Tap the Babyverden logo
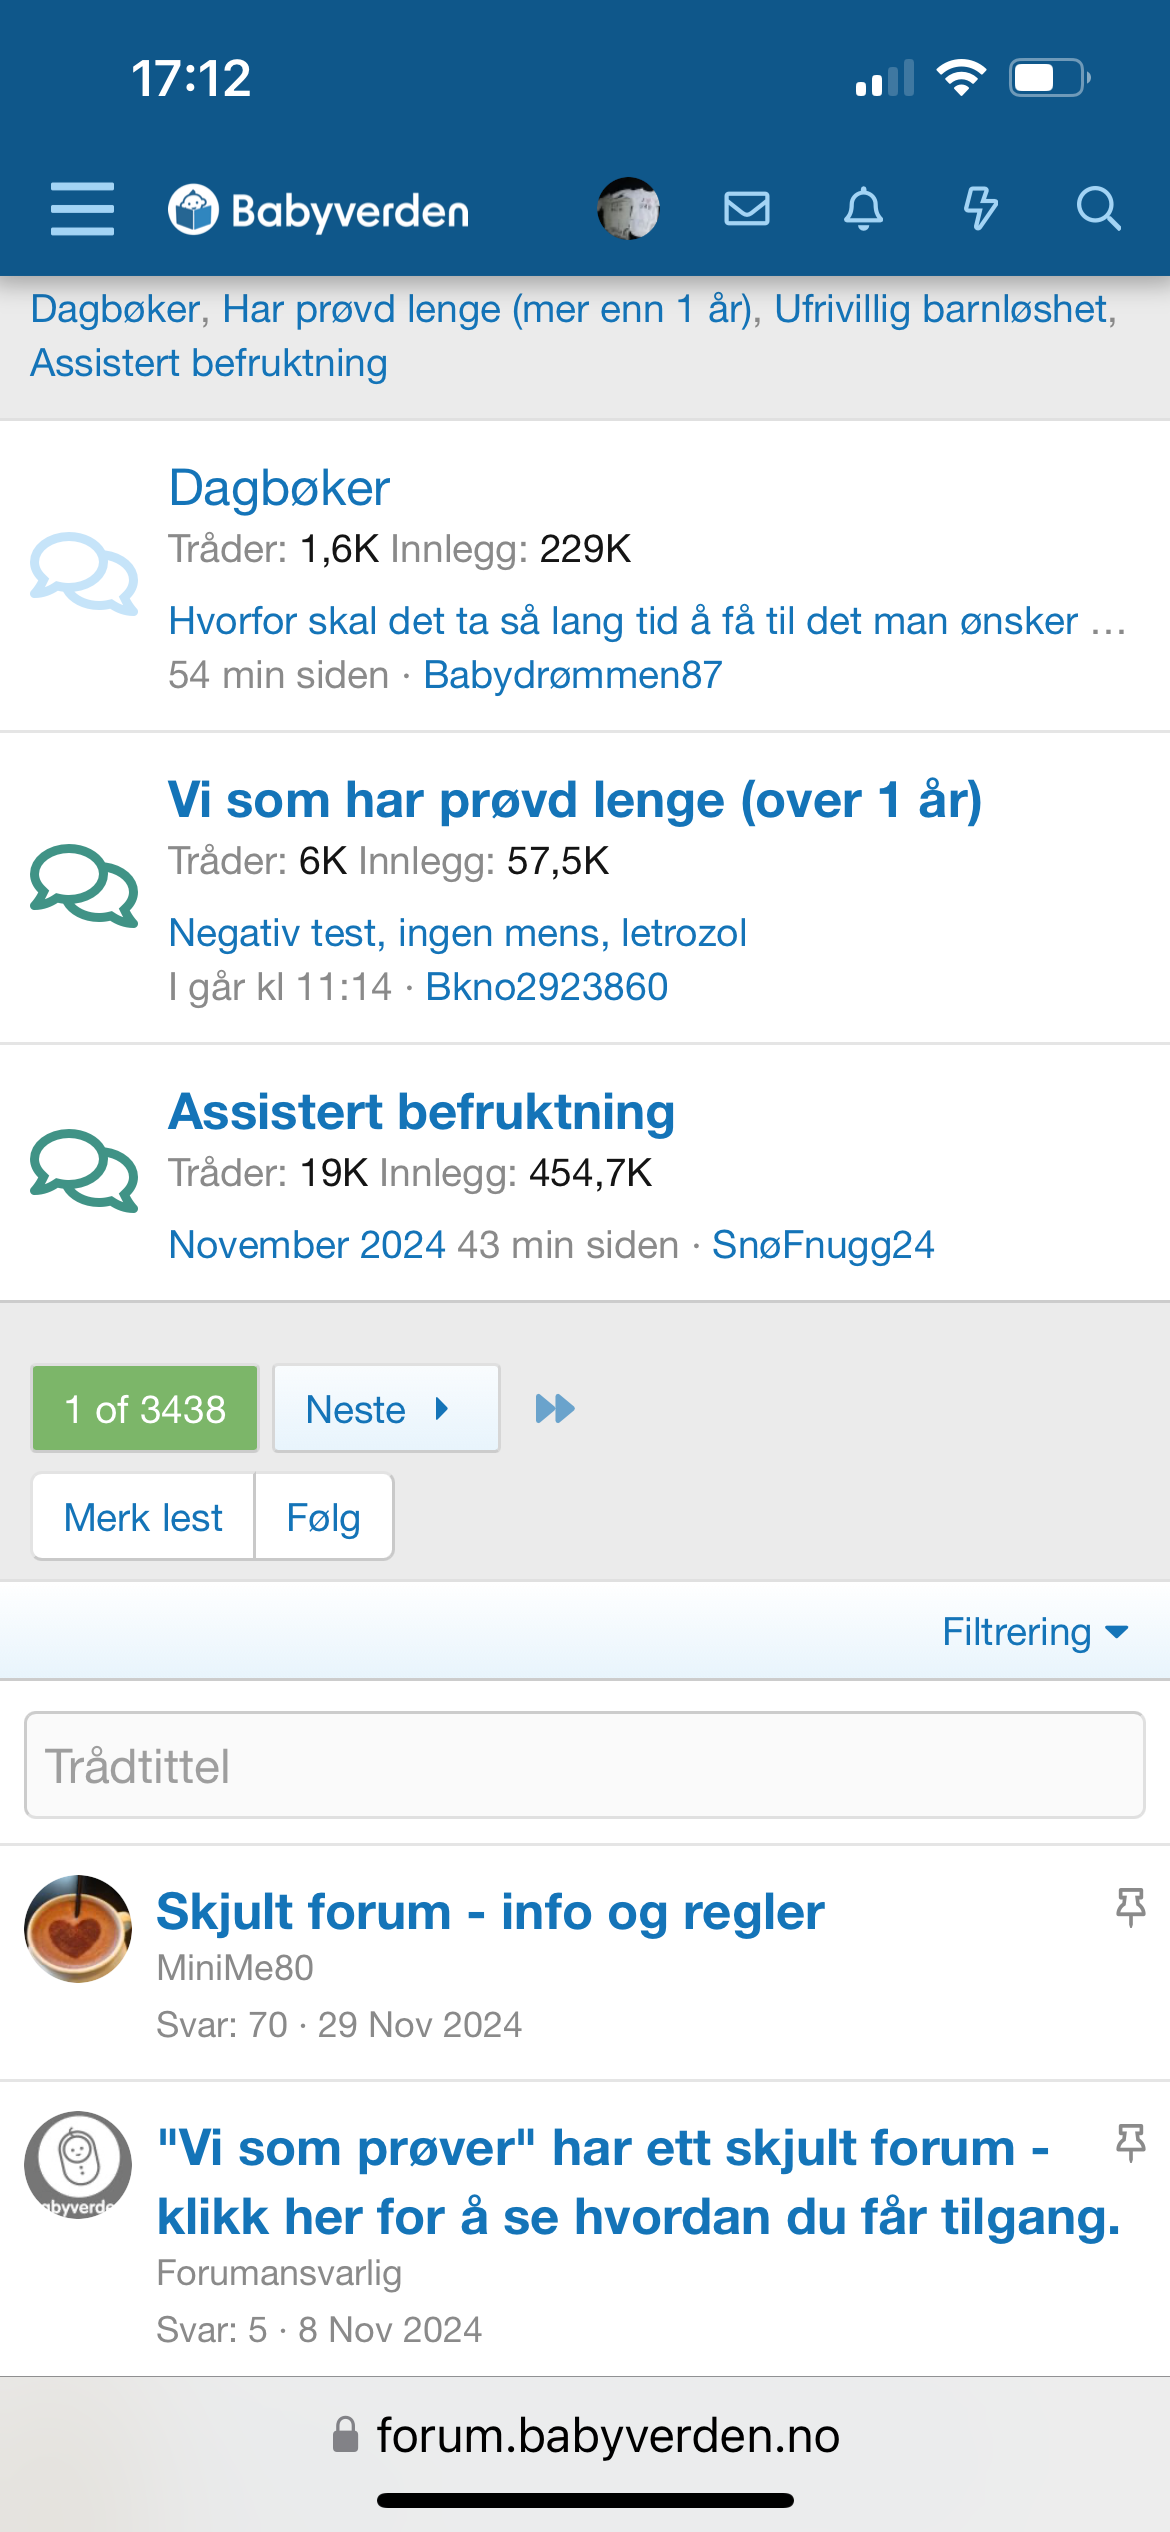 coord(318,210)
